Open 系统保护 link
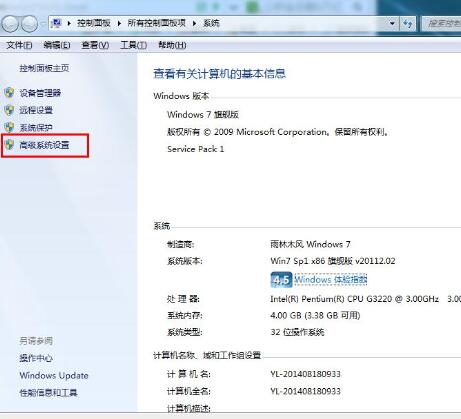The image size is (461, 419). pos(36,128)
